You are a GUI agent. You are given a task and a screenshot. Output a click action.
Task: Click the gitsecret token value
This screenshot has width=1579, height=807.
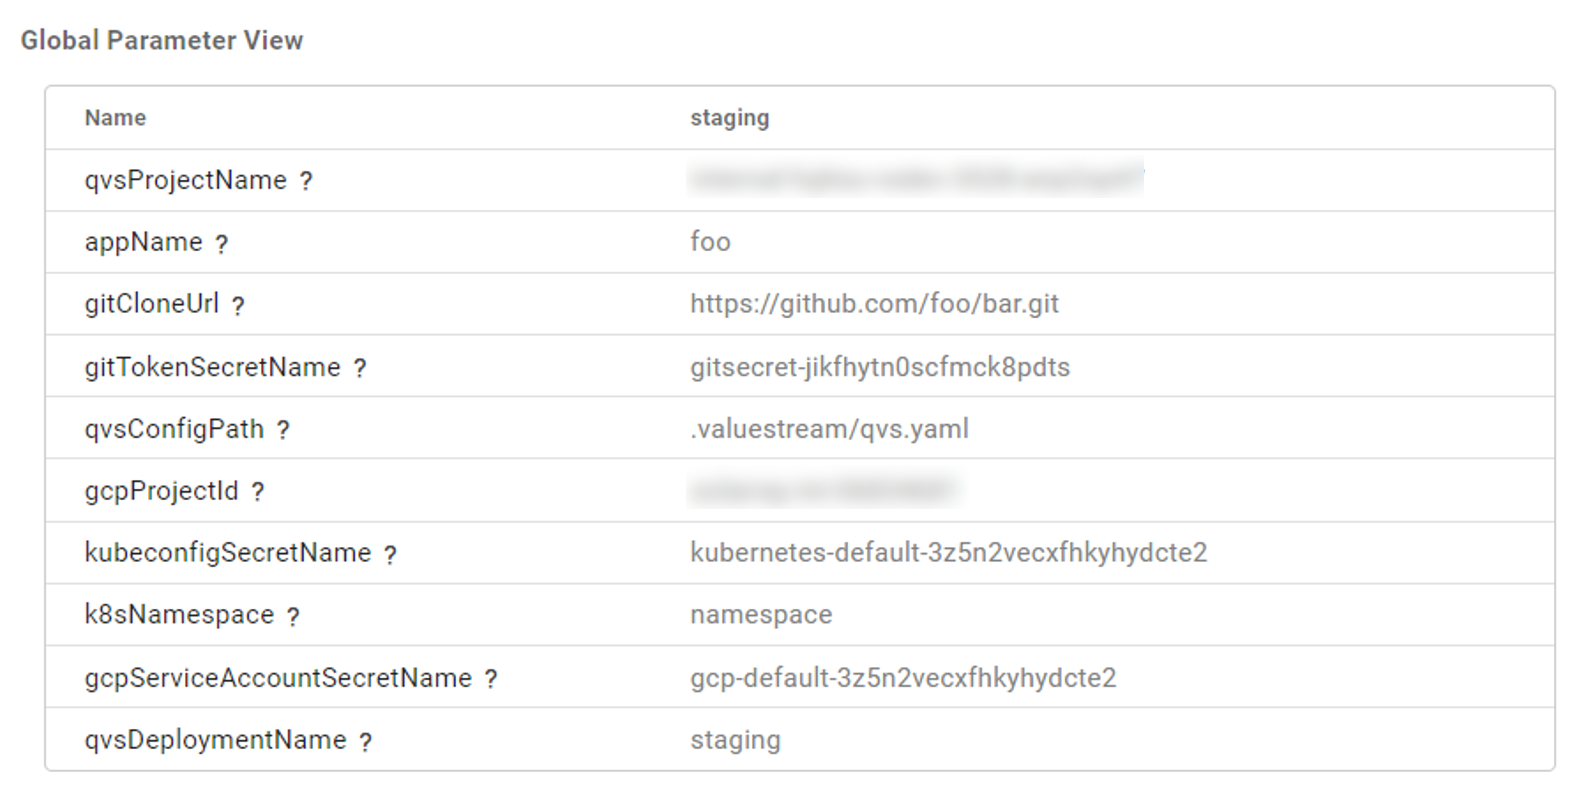pos(879,367)
